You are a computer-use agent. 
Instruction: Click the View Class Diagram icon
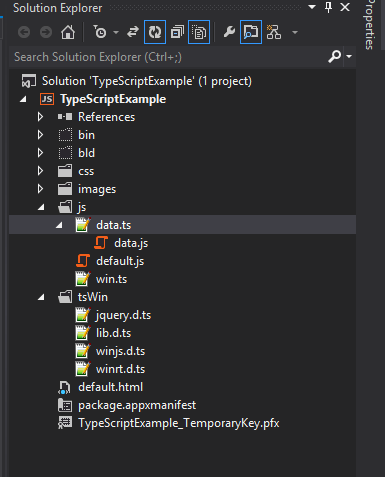coord(274,32)
